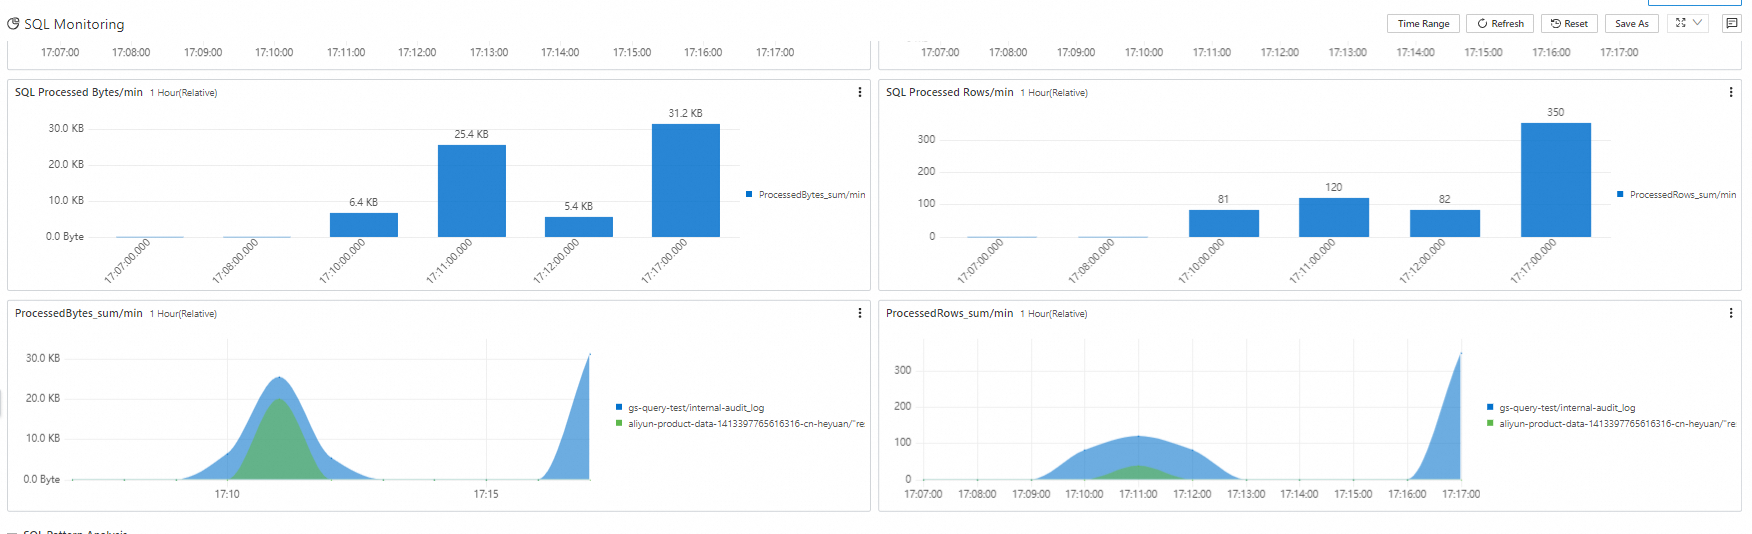Click the Refresh button
Viewport: 1752px width, 534px height.
1501,23
